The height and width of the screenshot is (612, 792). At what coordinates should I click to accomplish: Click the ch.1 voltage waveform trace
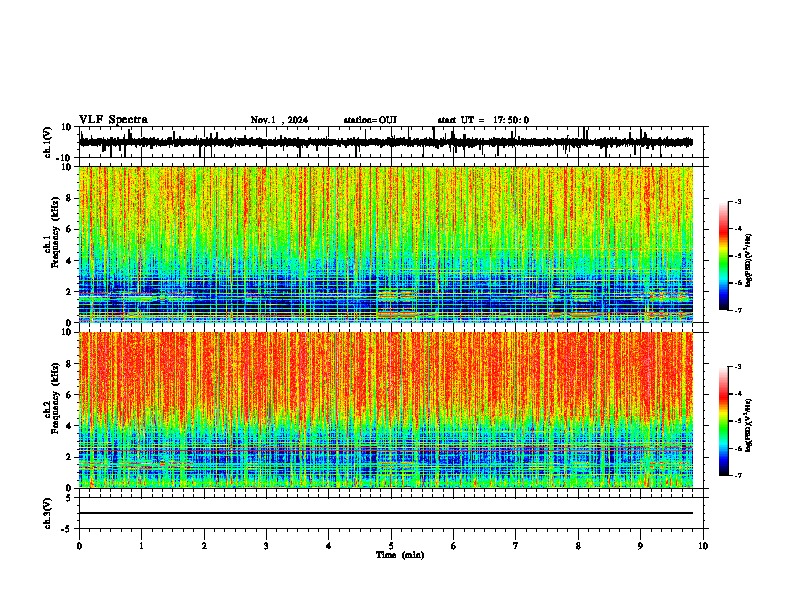coord(386,142)
